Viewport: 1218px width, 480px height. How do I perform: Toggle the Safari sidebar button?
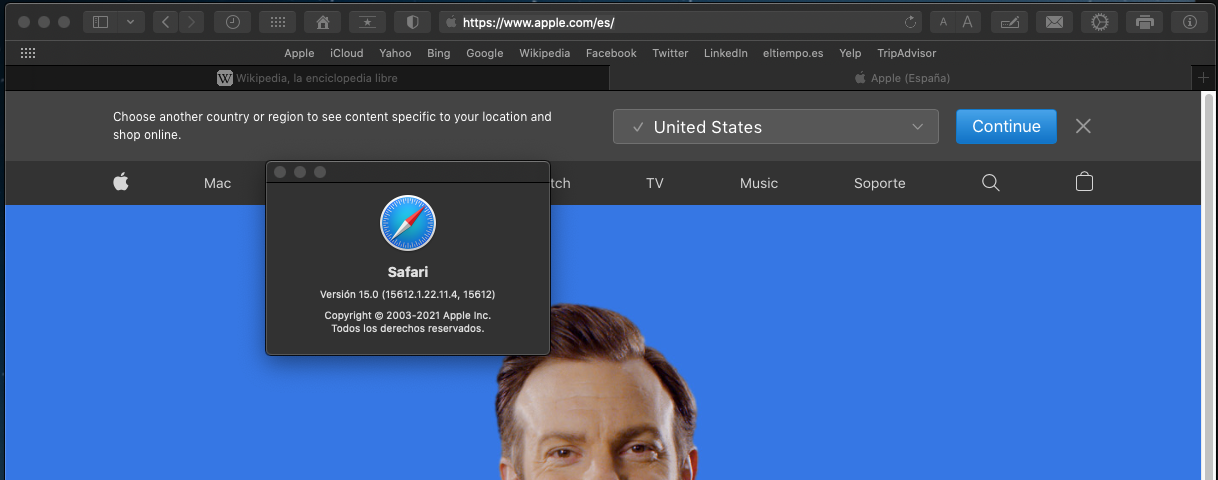click(101, 22)
